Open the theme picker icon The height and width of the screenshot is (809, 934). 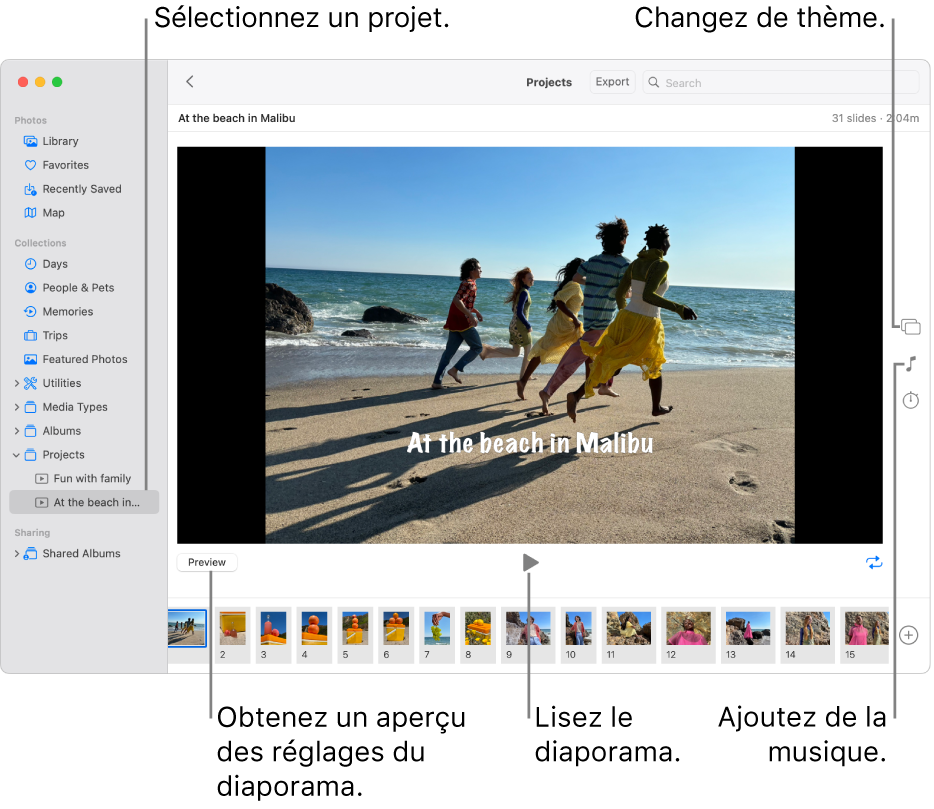(x=909, y=325)
